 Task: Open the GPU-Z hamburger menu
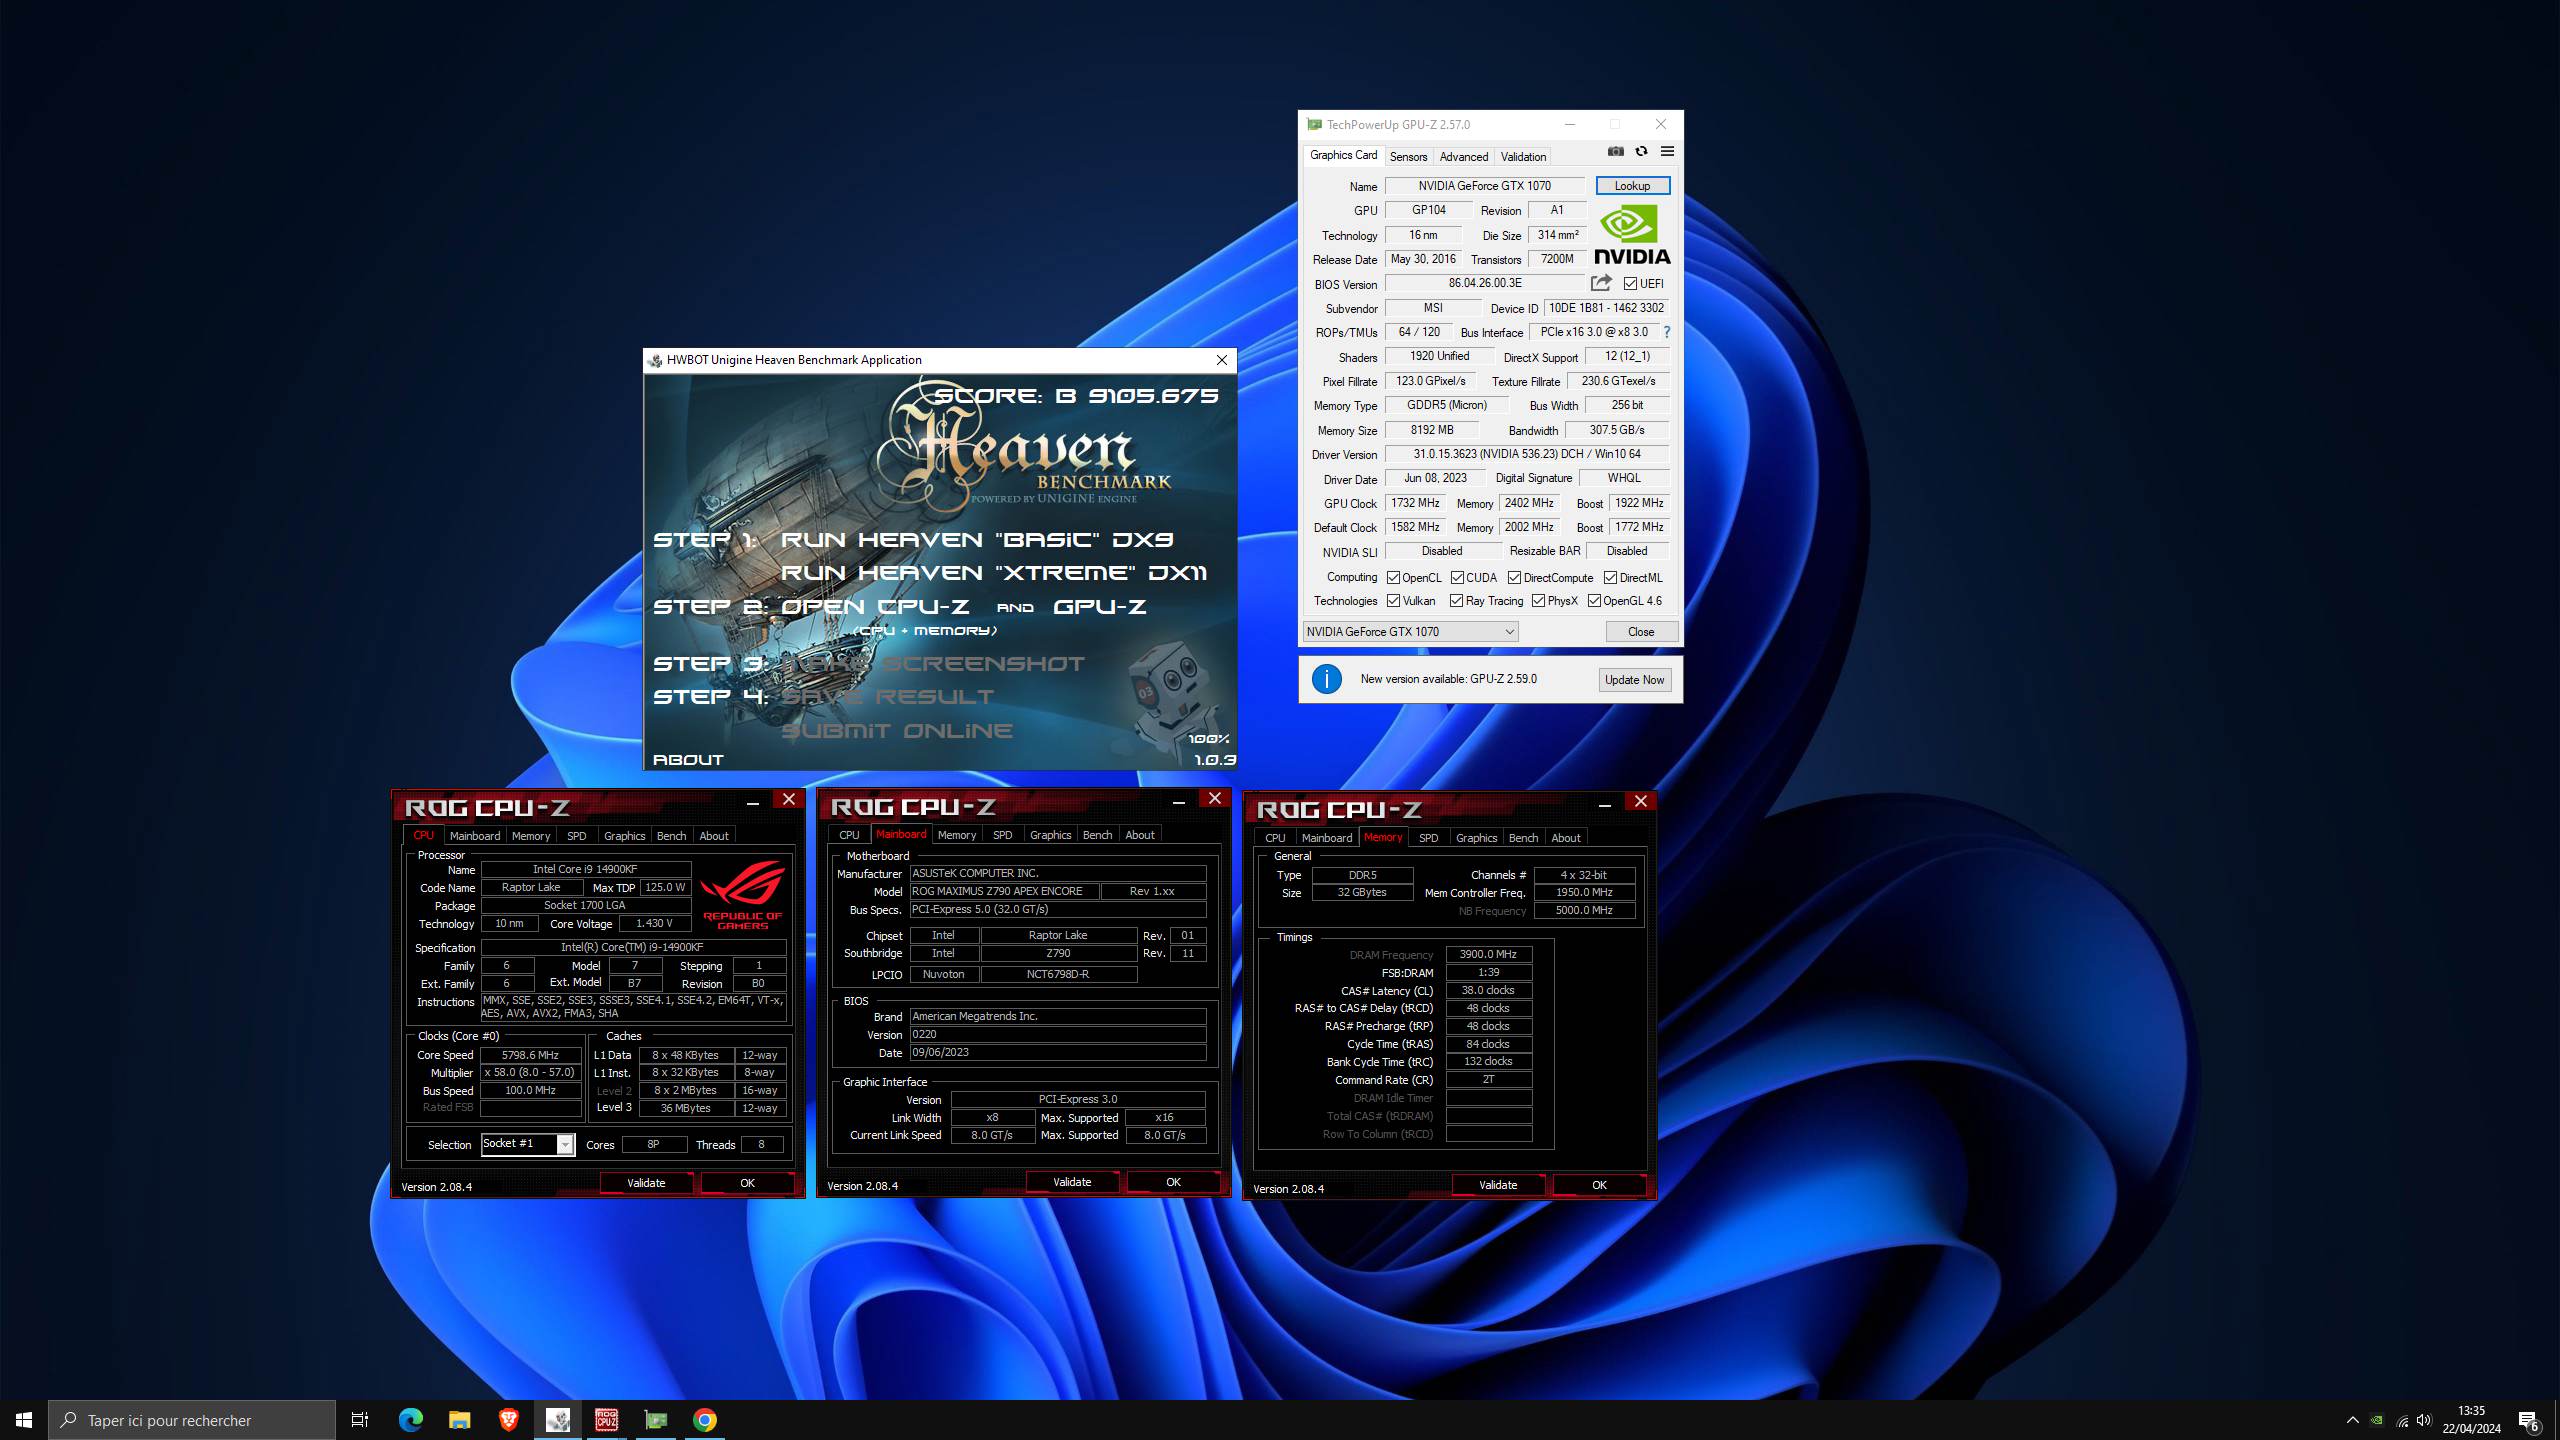1667,152
